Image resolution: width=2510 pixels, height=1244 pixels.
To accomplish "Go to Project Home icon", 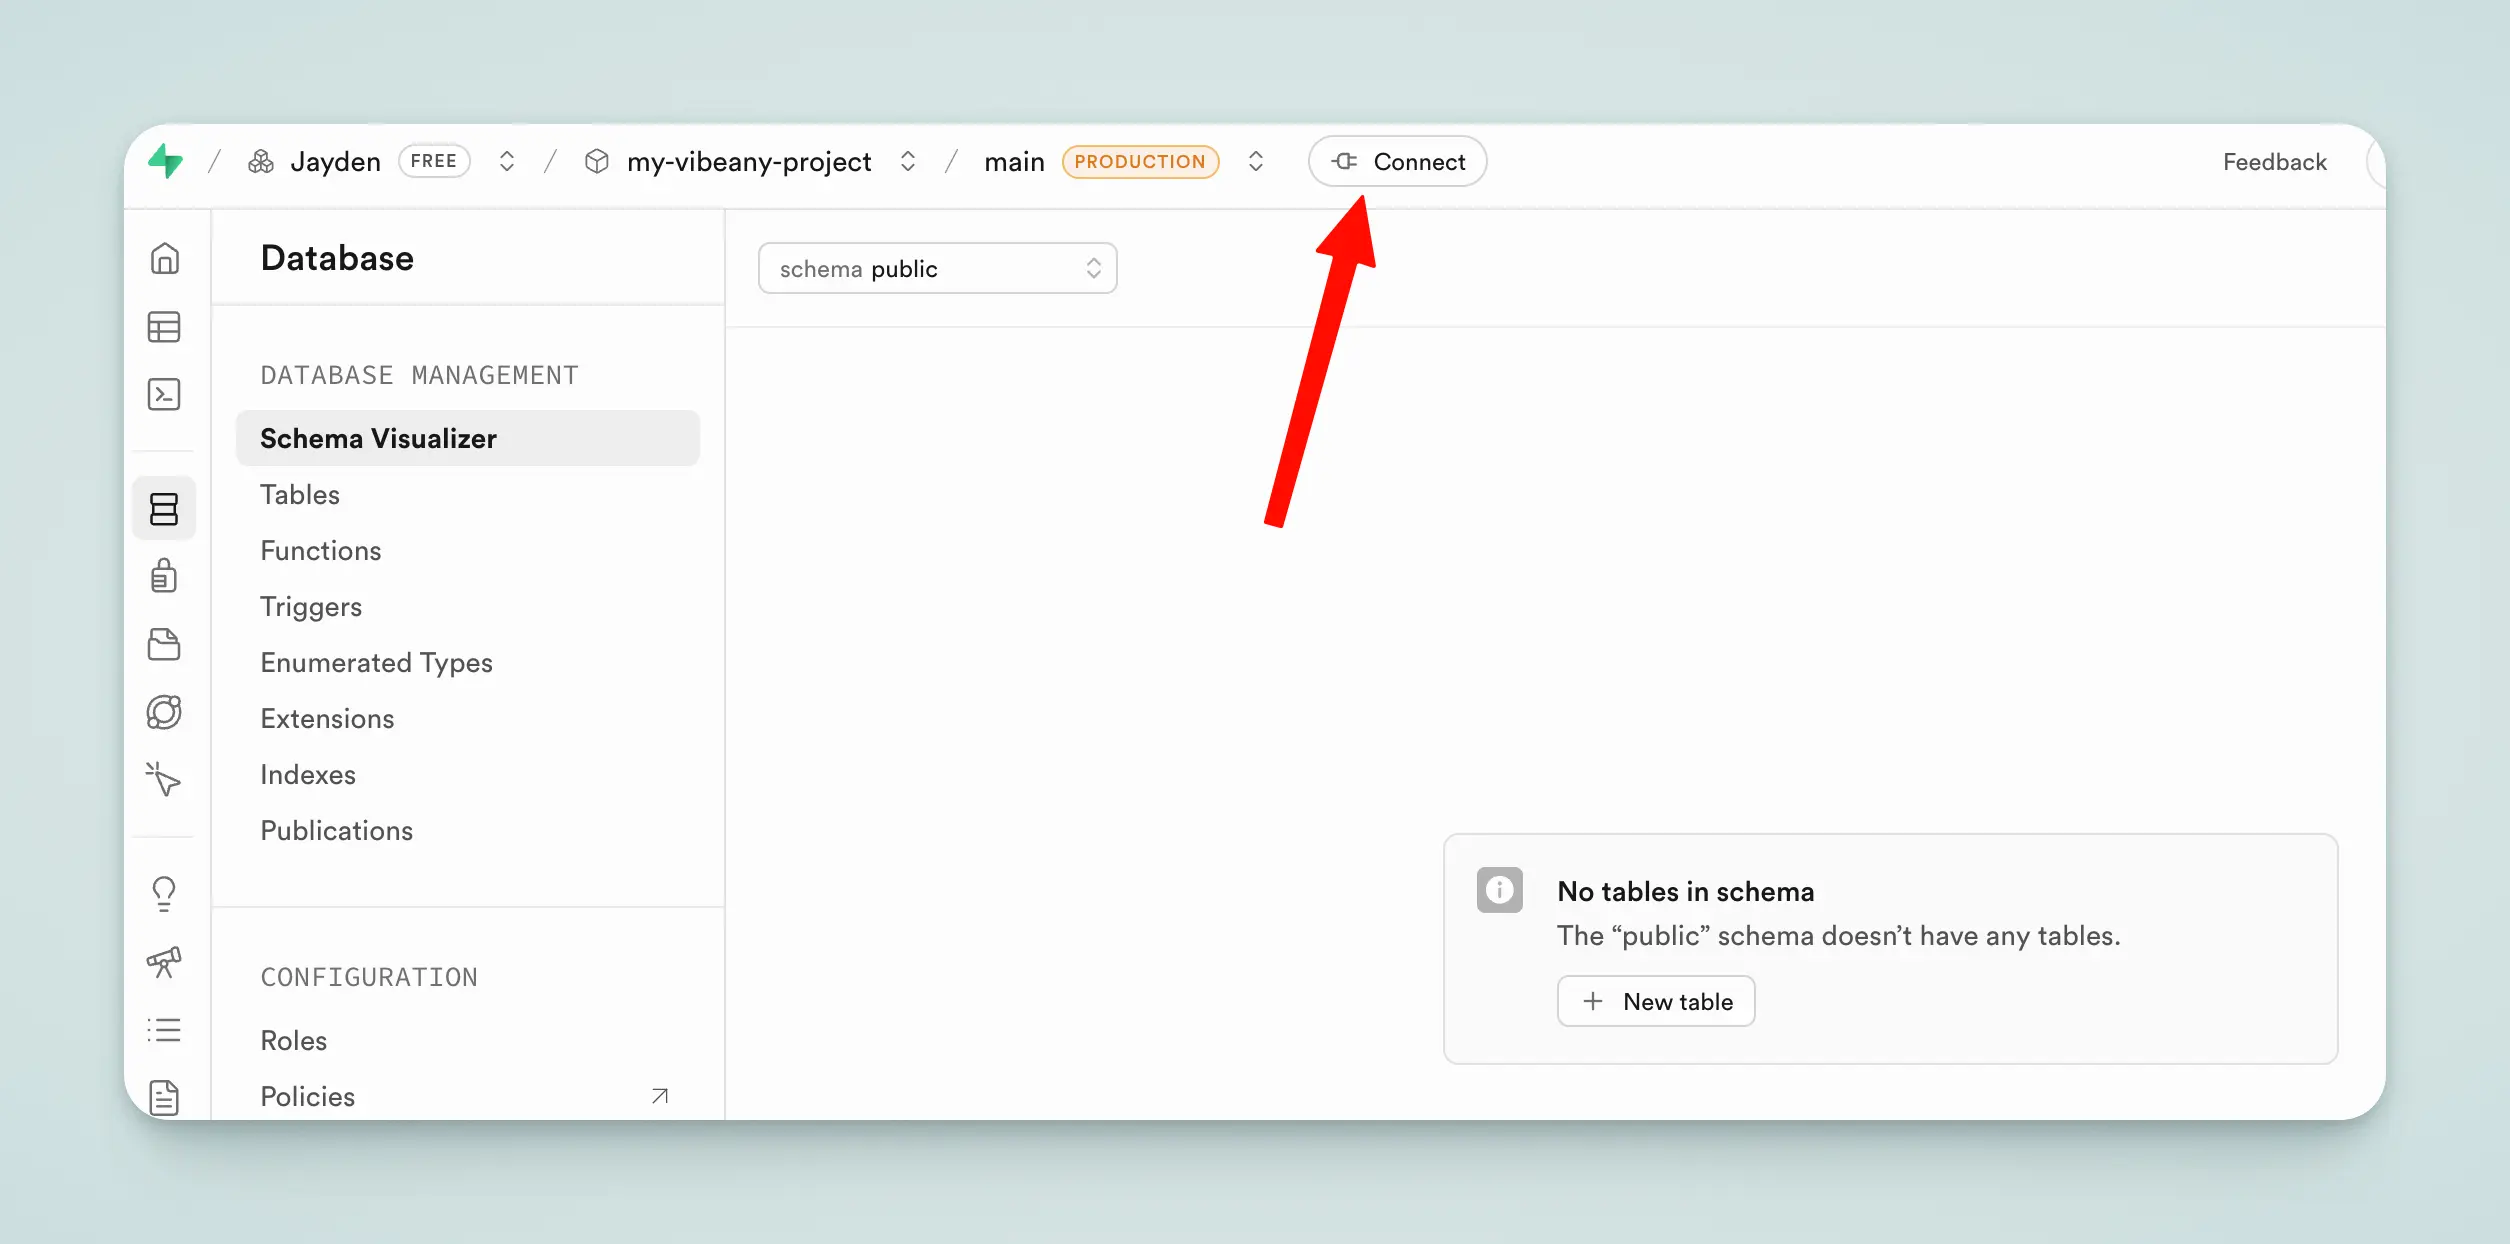I will [164, 259].
